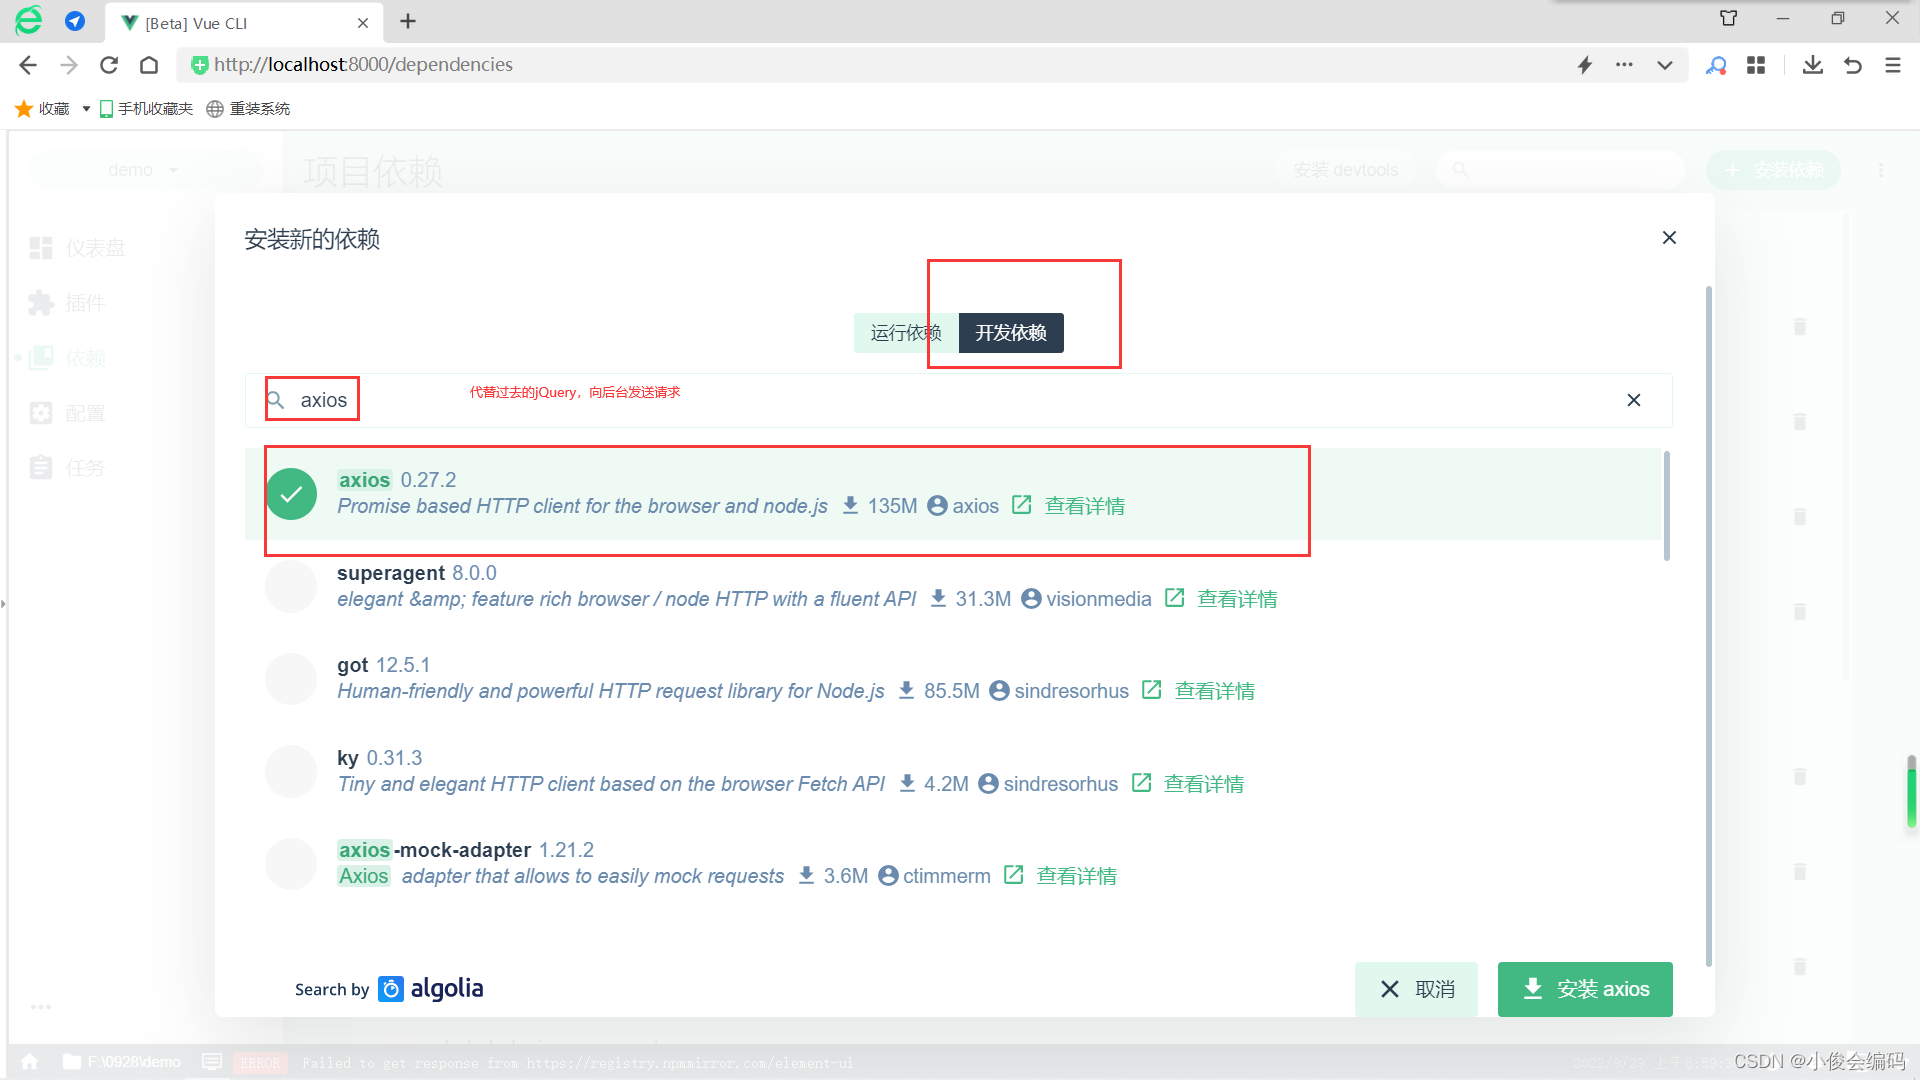Clear the dependency search field
Image resolution: width=1920 pixels, height=1080 pixels.
point(1634,400)
